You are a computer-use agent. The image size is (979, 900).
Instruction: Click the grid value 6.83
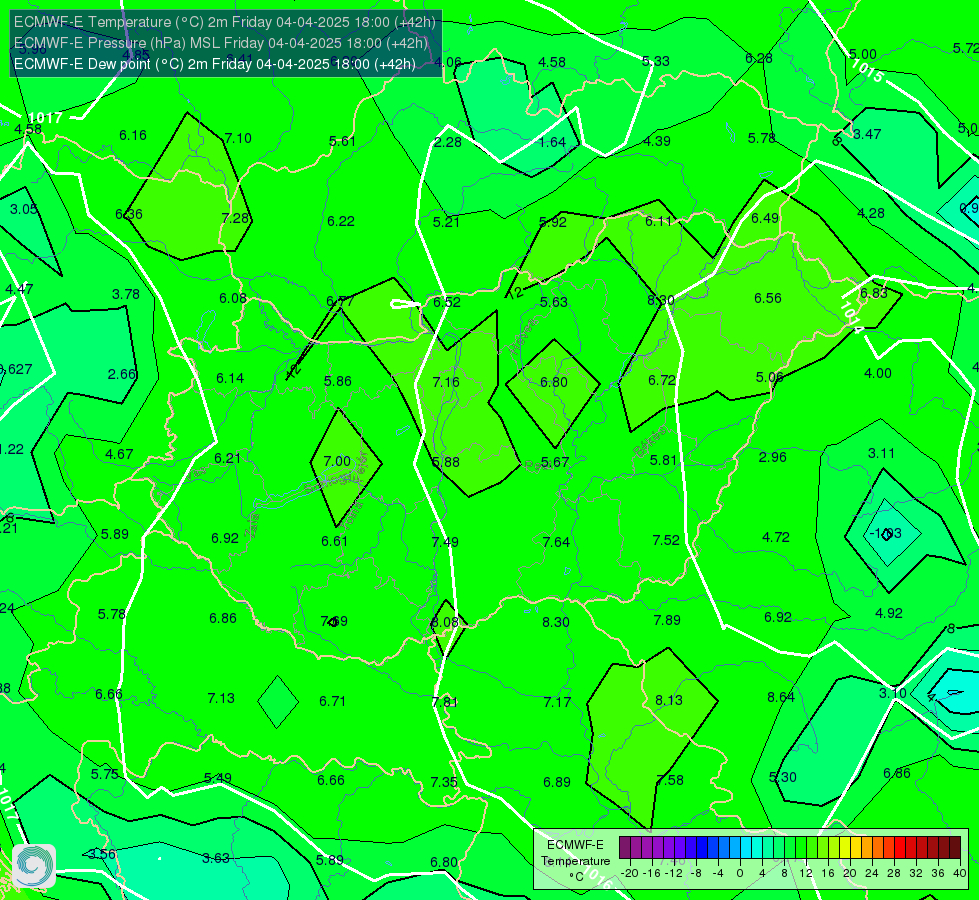(873, 293)
